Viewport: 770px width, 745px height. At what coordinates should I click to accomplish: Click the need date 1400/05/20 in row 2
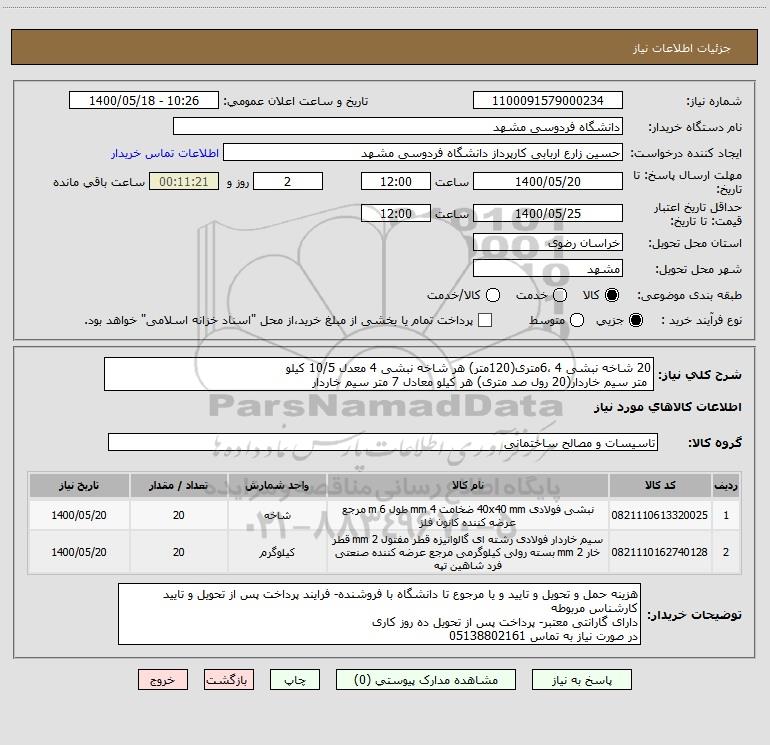click(x=79, y=552)
